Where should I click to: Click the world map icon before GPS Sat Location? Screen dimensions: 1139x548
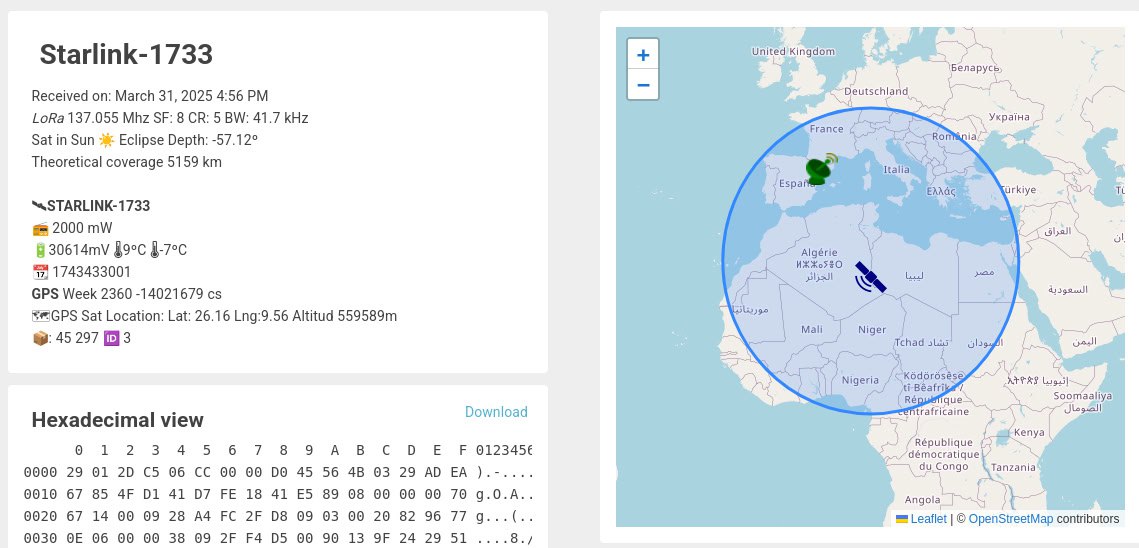(41, 316)
